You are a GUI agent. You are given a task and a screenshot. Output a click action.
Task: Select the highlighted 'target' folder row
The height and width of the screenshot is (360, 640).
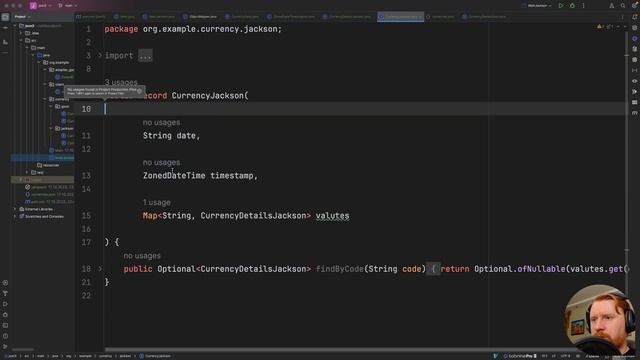tap(42, 180)
